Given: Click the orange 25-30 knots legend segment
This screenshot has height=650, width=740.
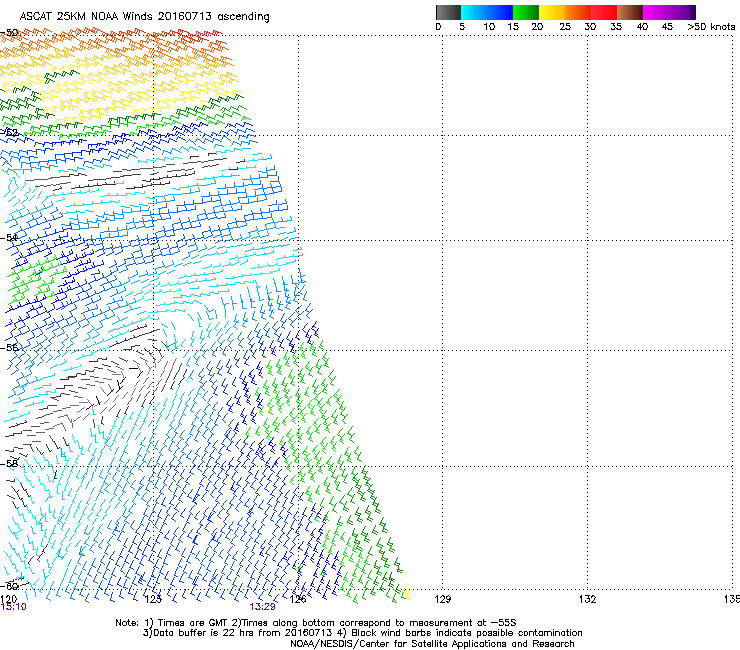Looking at the screenshot, I should (x=578, y=12).
